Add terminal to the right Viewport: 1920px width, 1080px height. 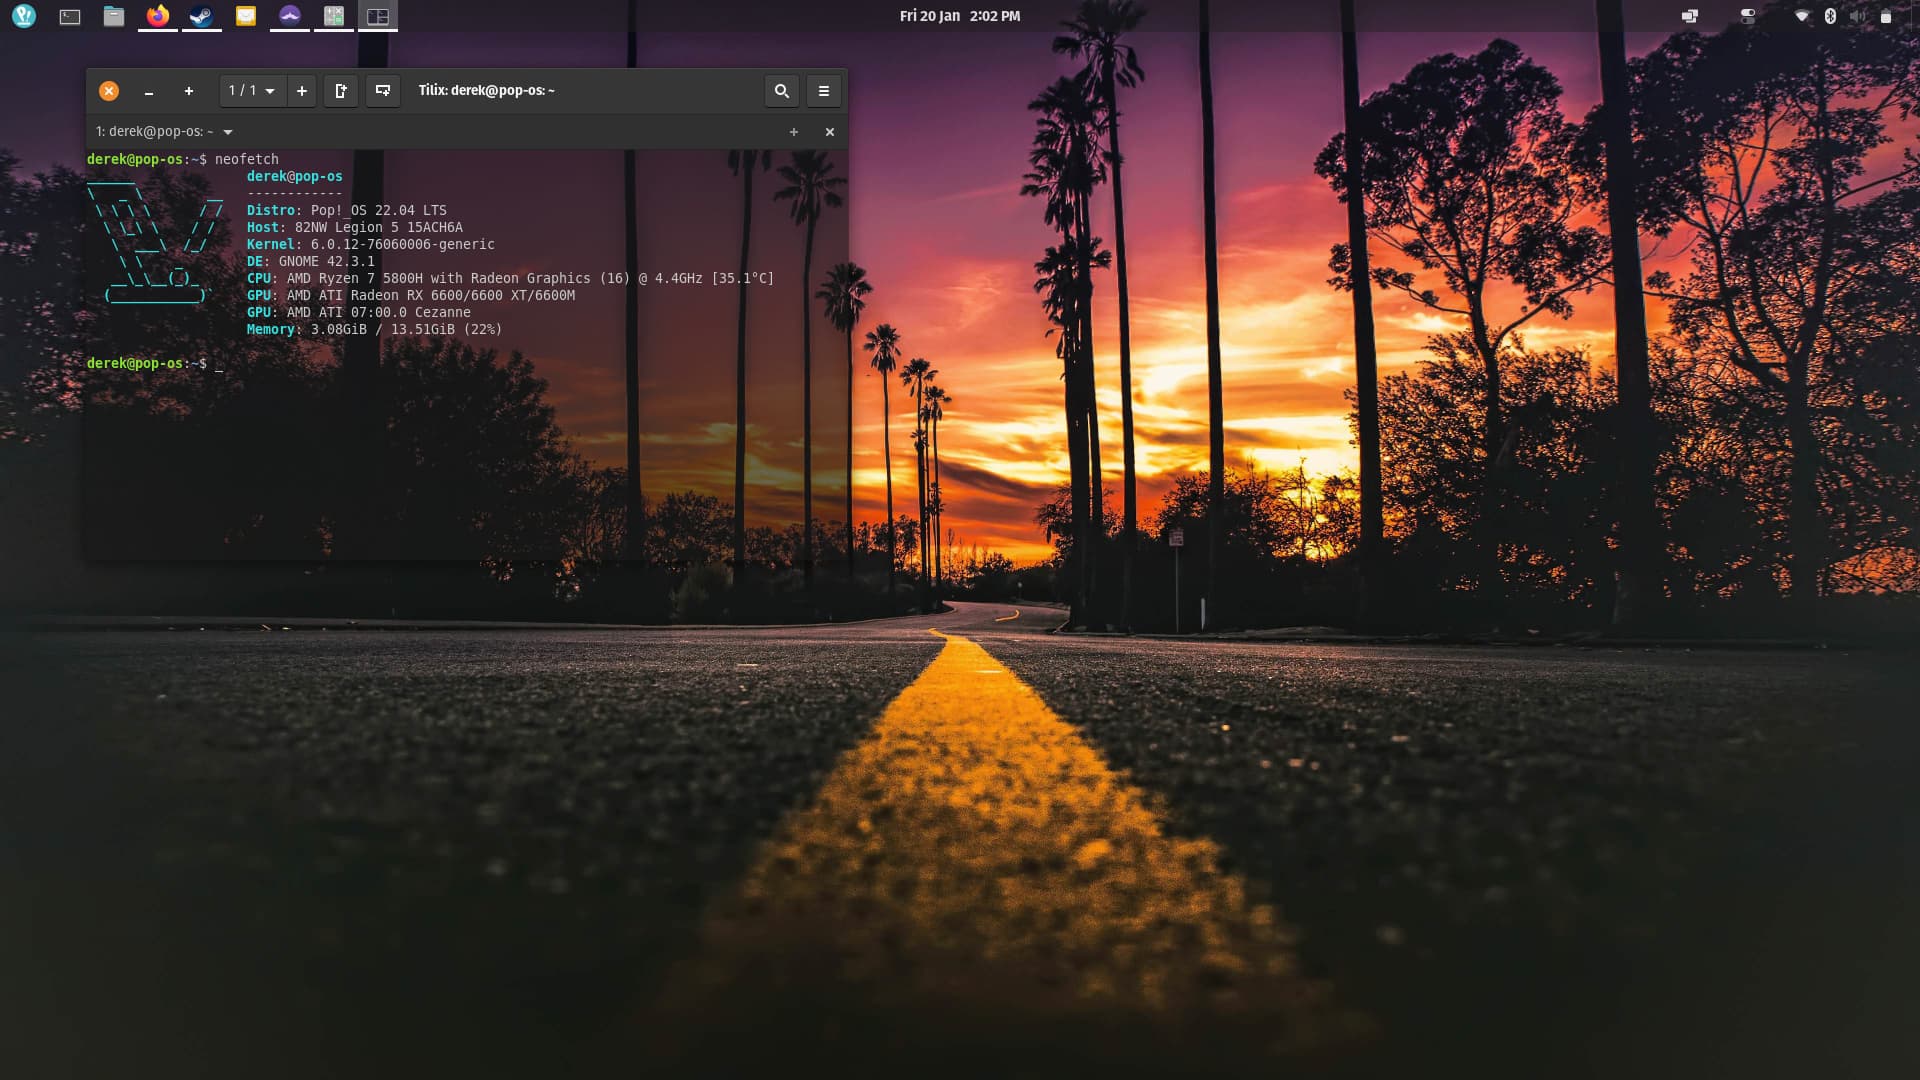[x=341, y=91]
